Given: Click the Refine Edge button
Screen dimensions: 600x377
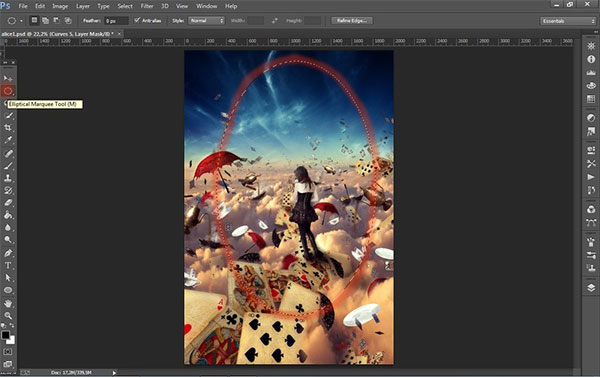Looking at the screenshot, I should [352, 21].
